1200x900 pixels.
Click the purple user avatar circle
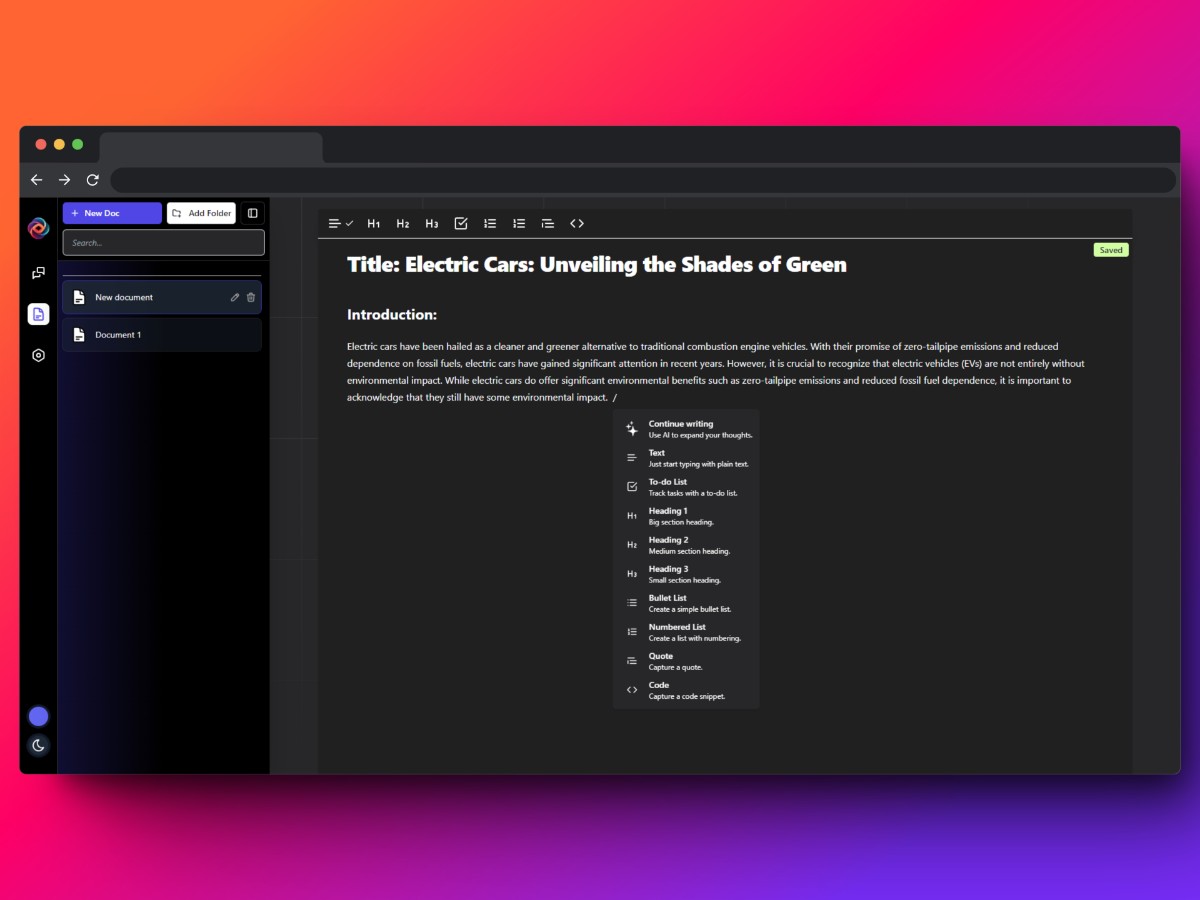click(38, 716)
